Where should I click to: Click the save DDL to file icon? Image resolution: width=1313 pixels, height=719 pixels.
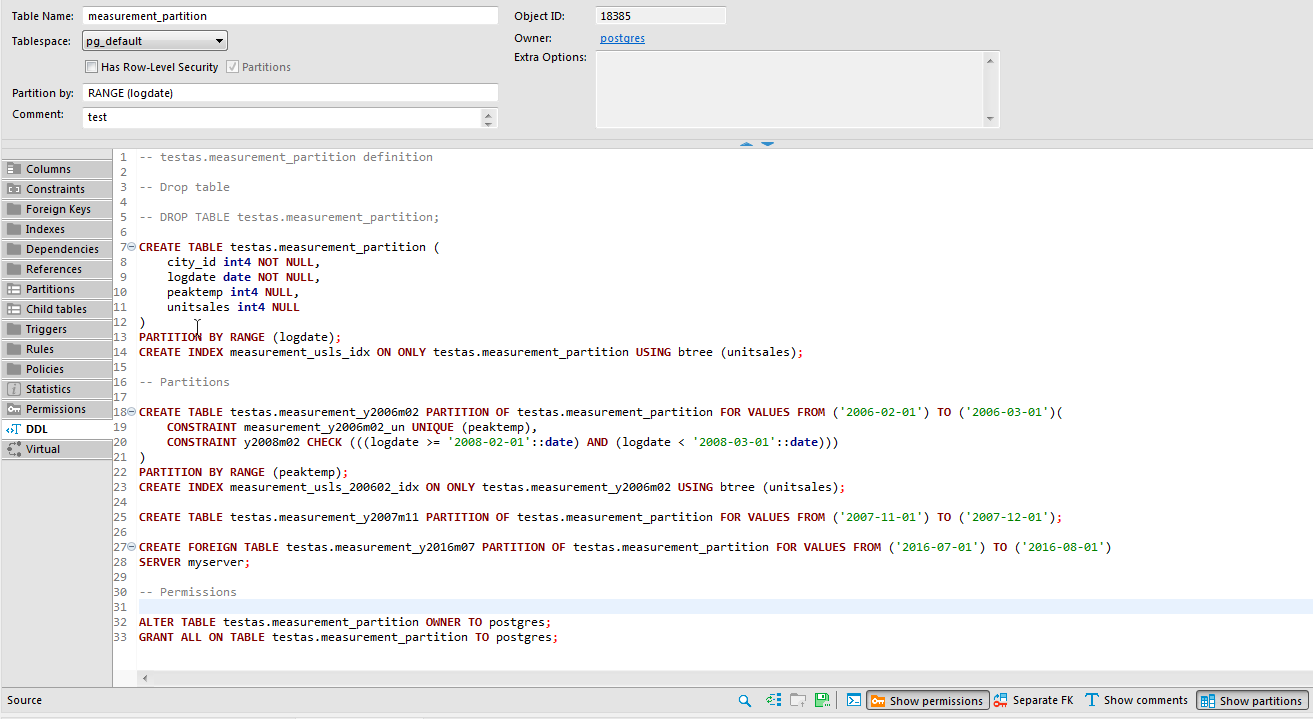point(822,700)
